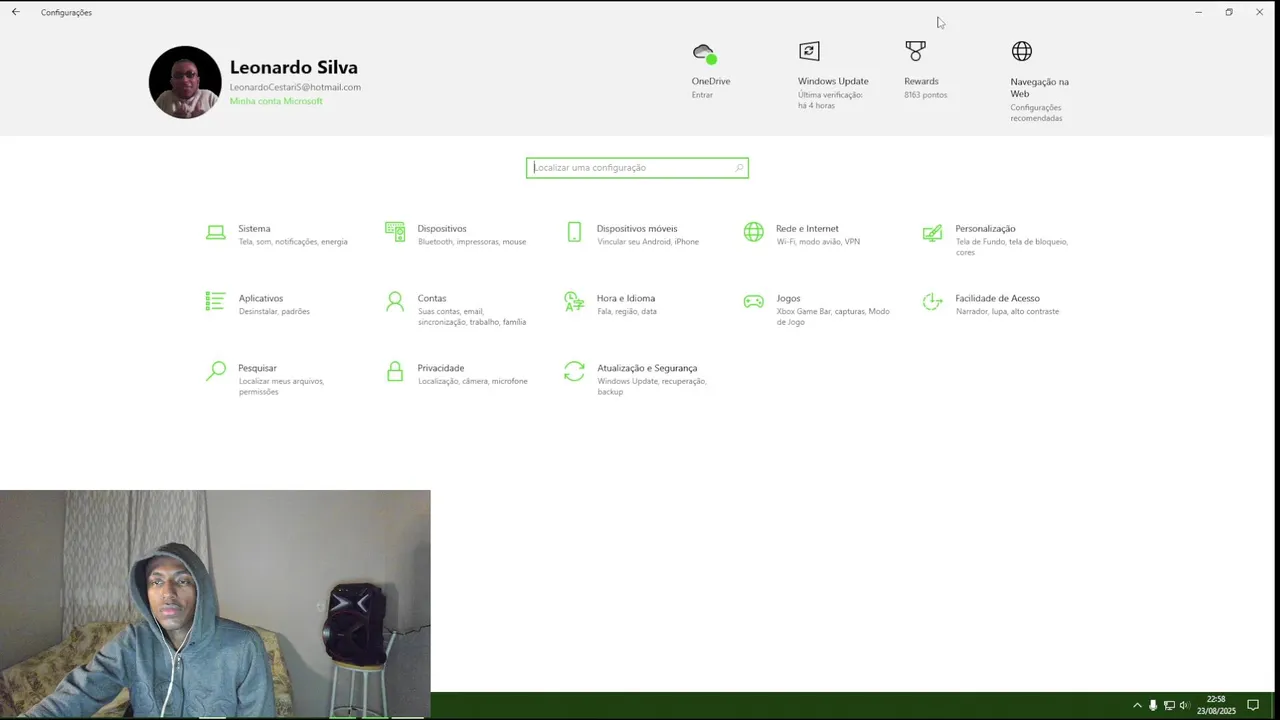This screenshot has height=720, width=1280.
Task: Click the Facilidade de Acesso label
Action: click(997, 298)
